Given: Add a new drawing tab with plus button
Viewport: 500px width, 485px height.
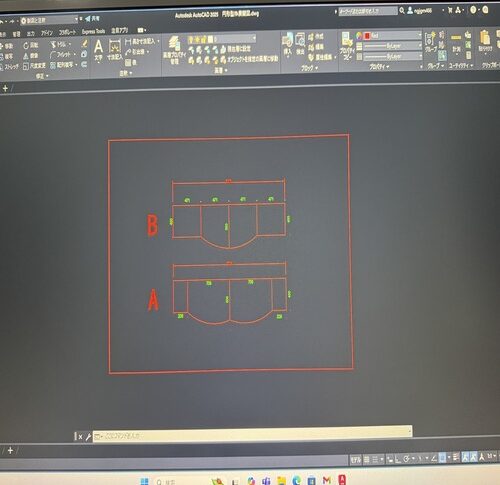Looking at the screenshot, I should pyautogui.click(x=5, y=88).
